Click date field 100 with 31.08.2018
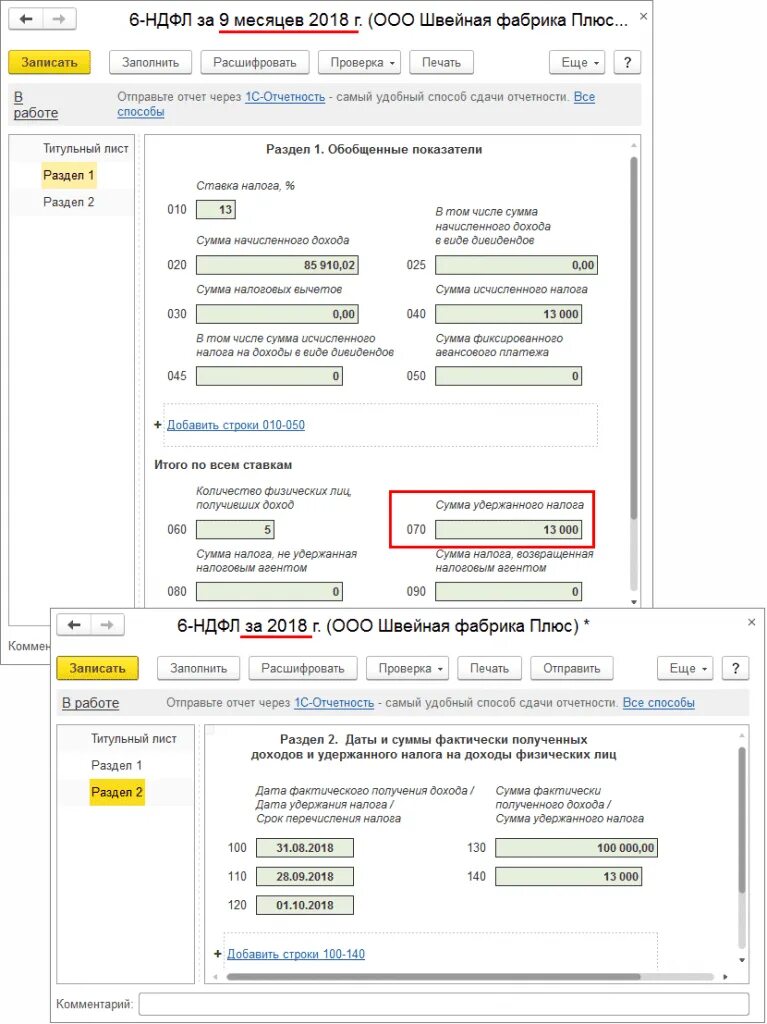The height and width of the screenshot is (1024, 767). (x=304, y=848)
